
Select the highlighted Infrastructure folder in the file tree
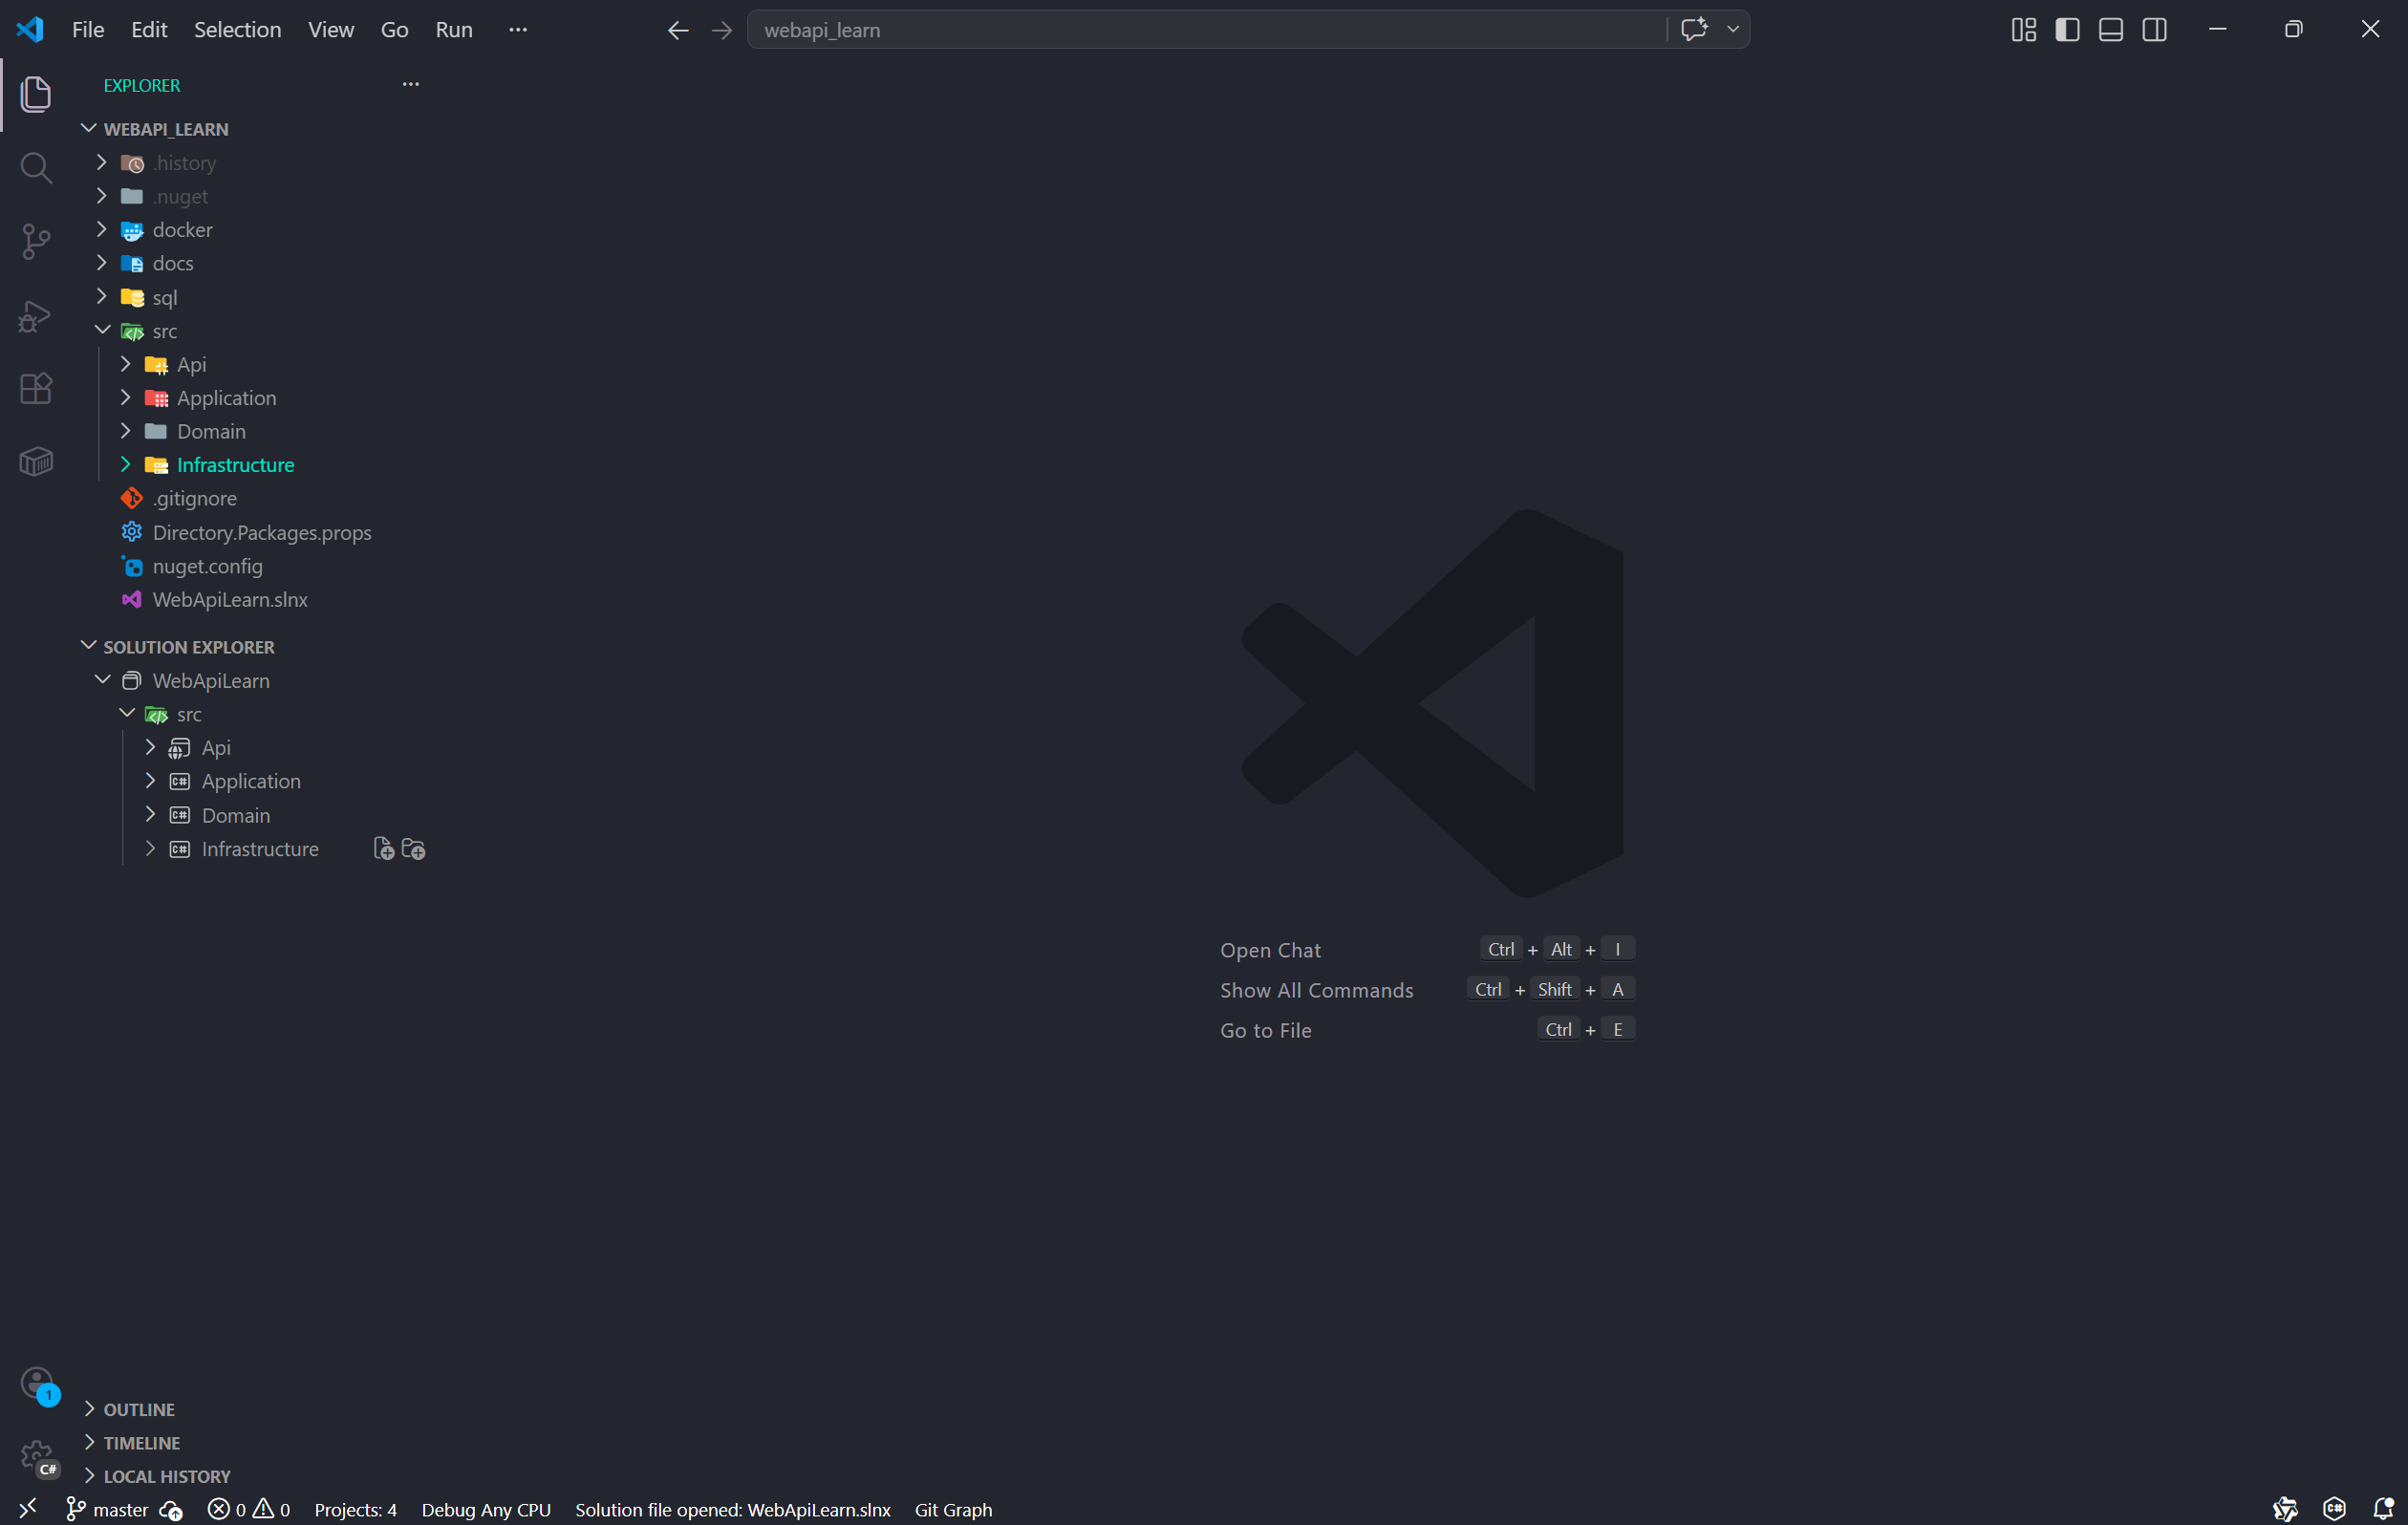coord(235,465)
